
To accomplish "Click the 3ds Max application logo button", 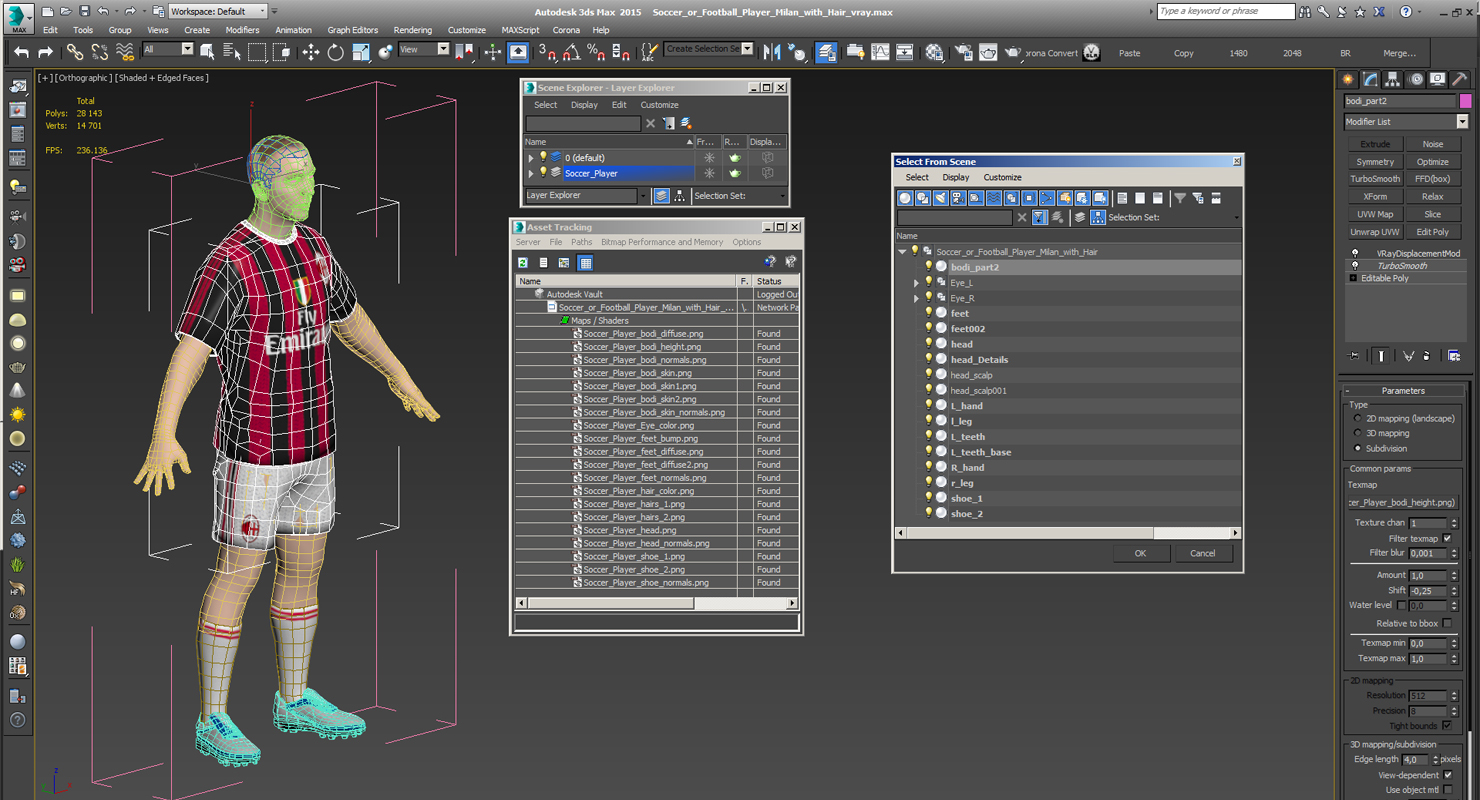I will pos(18,17).
